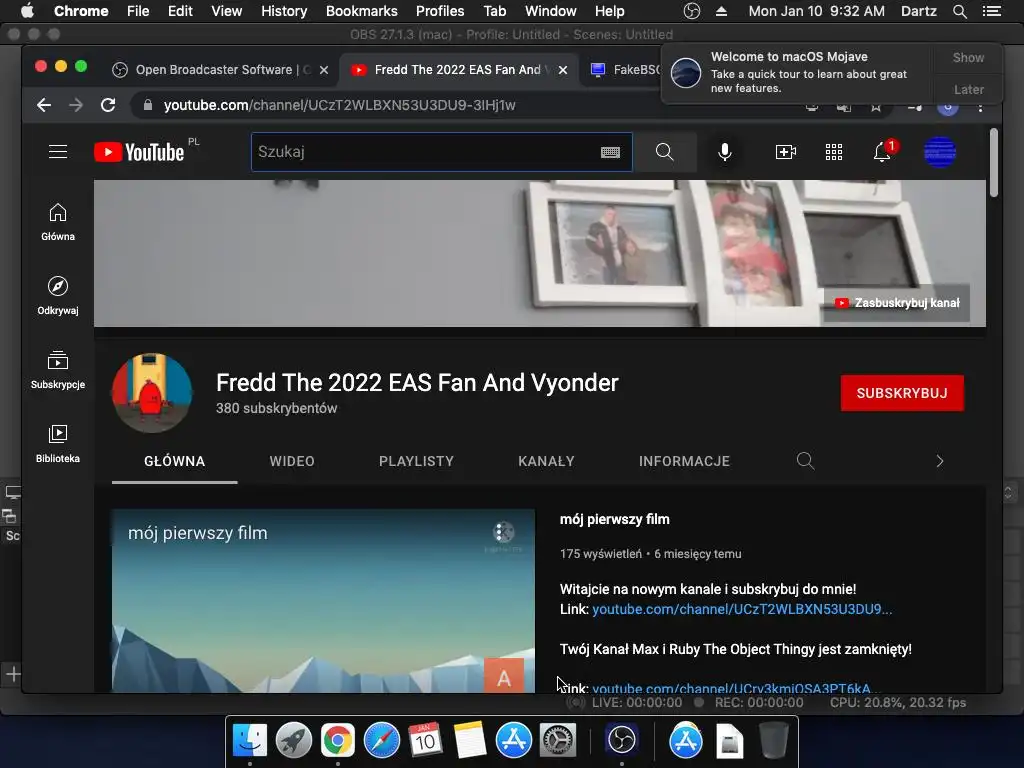Start voice search with the microphone

pyautogui.click(x=724, y=152)
